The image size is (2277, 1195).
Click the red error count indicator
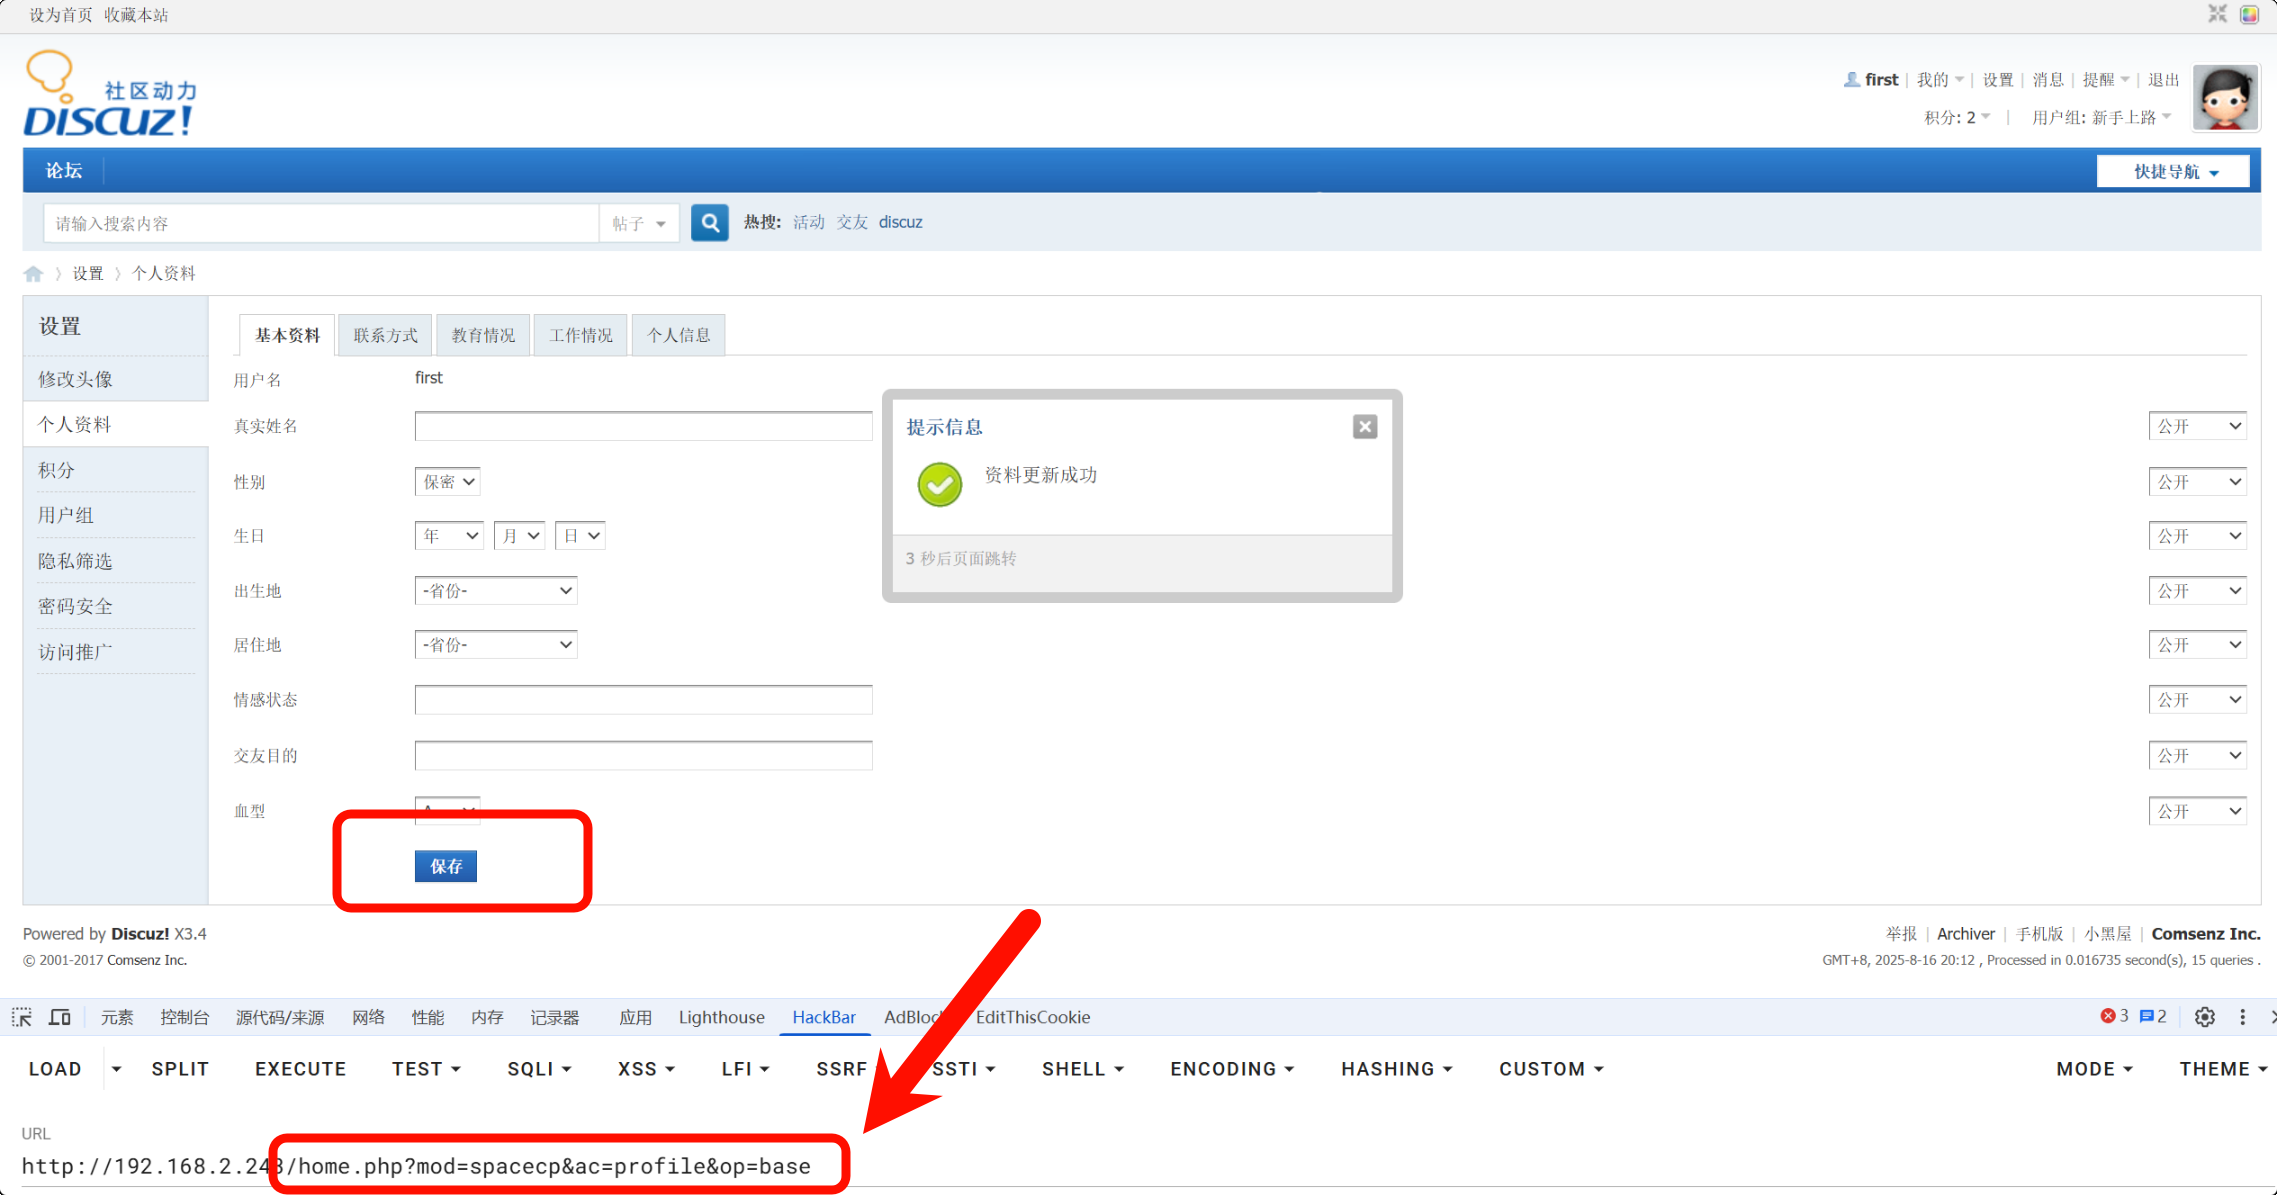[x=2114, y=1016]
